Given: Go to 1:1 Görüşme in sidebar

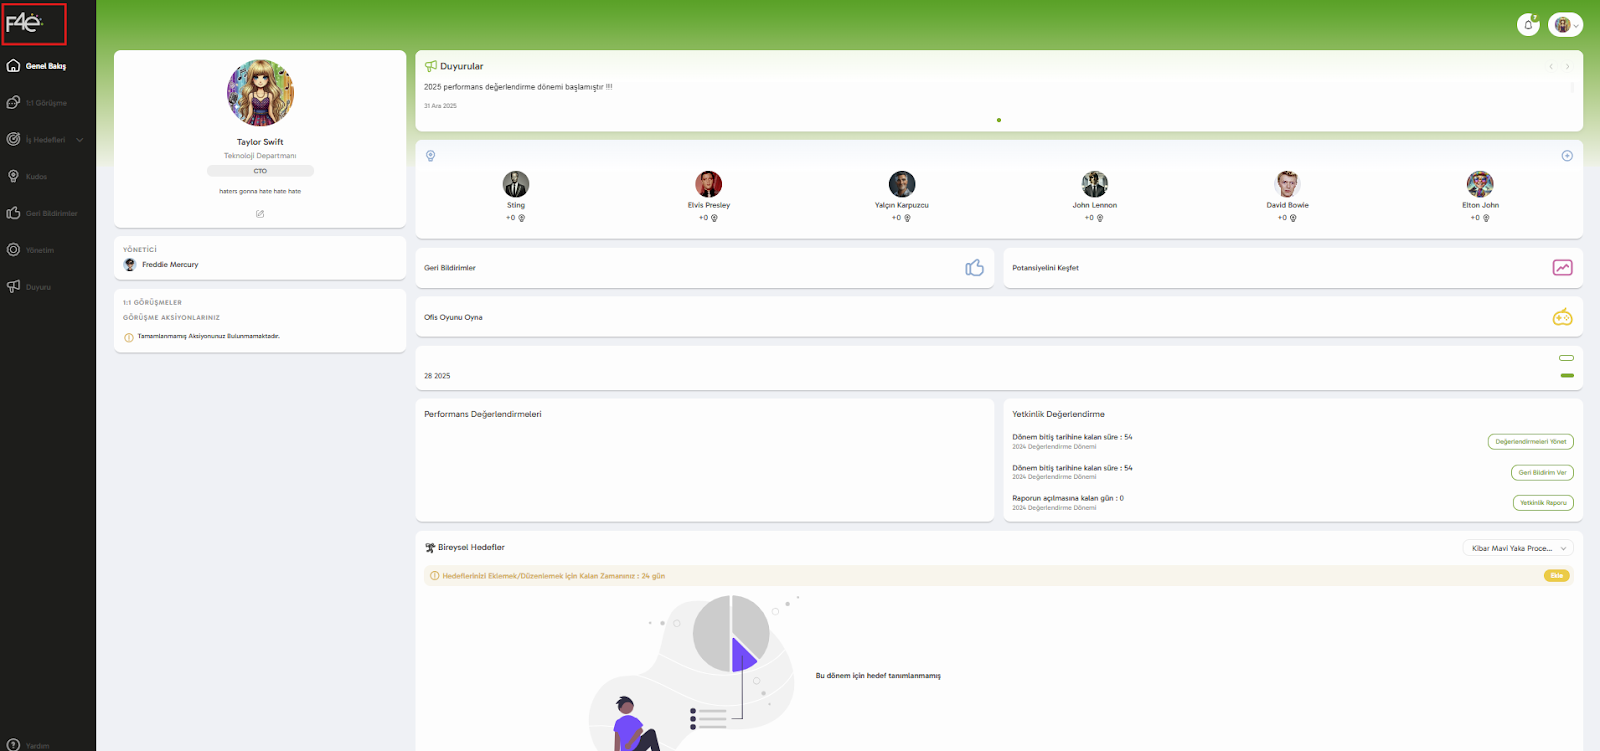Looking at the screenshot, I should tap(46, 103).
